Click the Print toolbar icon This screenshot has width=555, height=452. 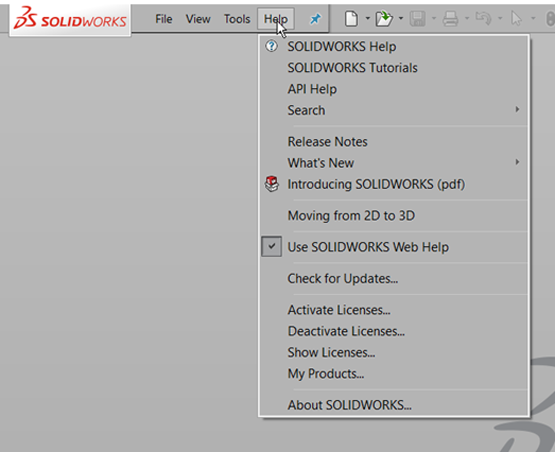click(451, 18)
